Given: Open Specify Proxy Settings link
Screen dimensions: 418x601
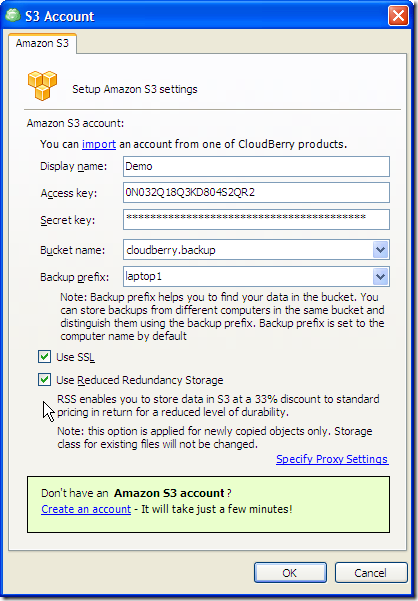Looking at the screenshot, I should coord(332,459).
